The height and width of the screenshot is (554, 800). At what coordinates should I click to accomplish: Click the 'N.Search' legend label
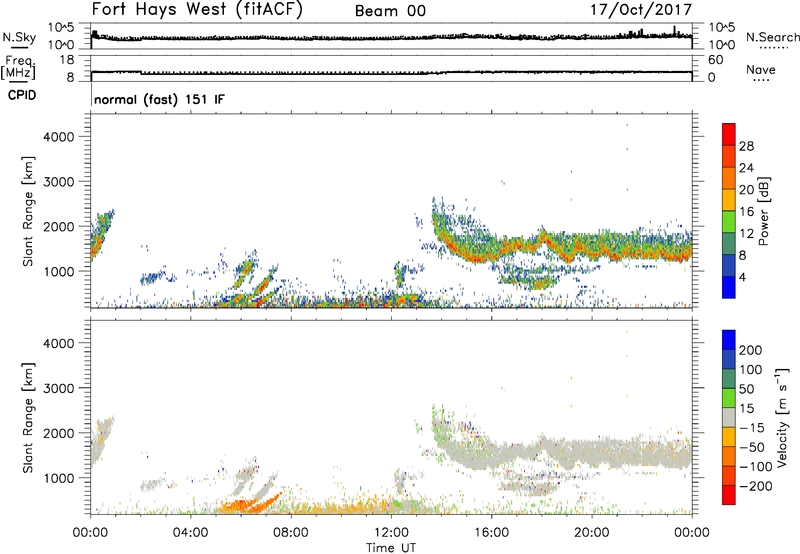click(772, 37)
